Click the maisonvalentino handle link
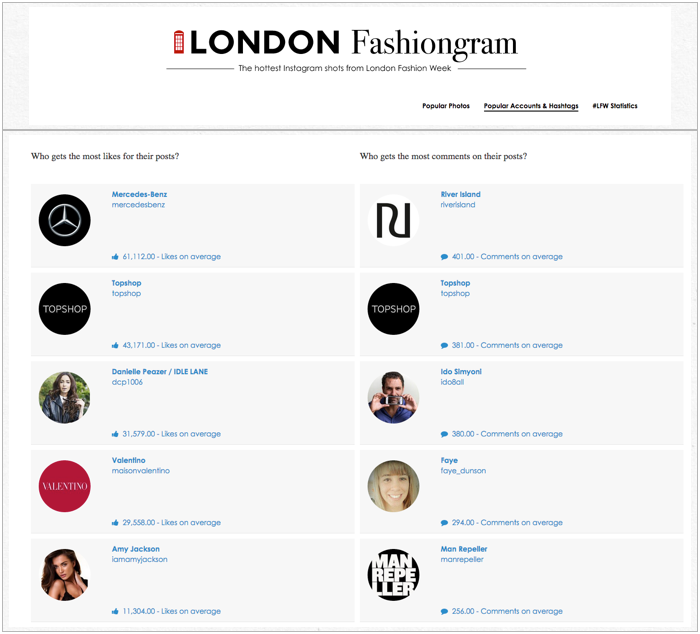 [141, 471]
